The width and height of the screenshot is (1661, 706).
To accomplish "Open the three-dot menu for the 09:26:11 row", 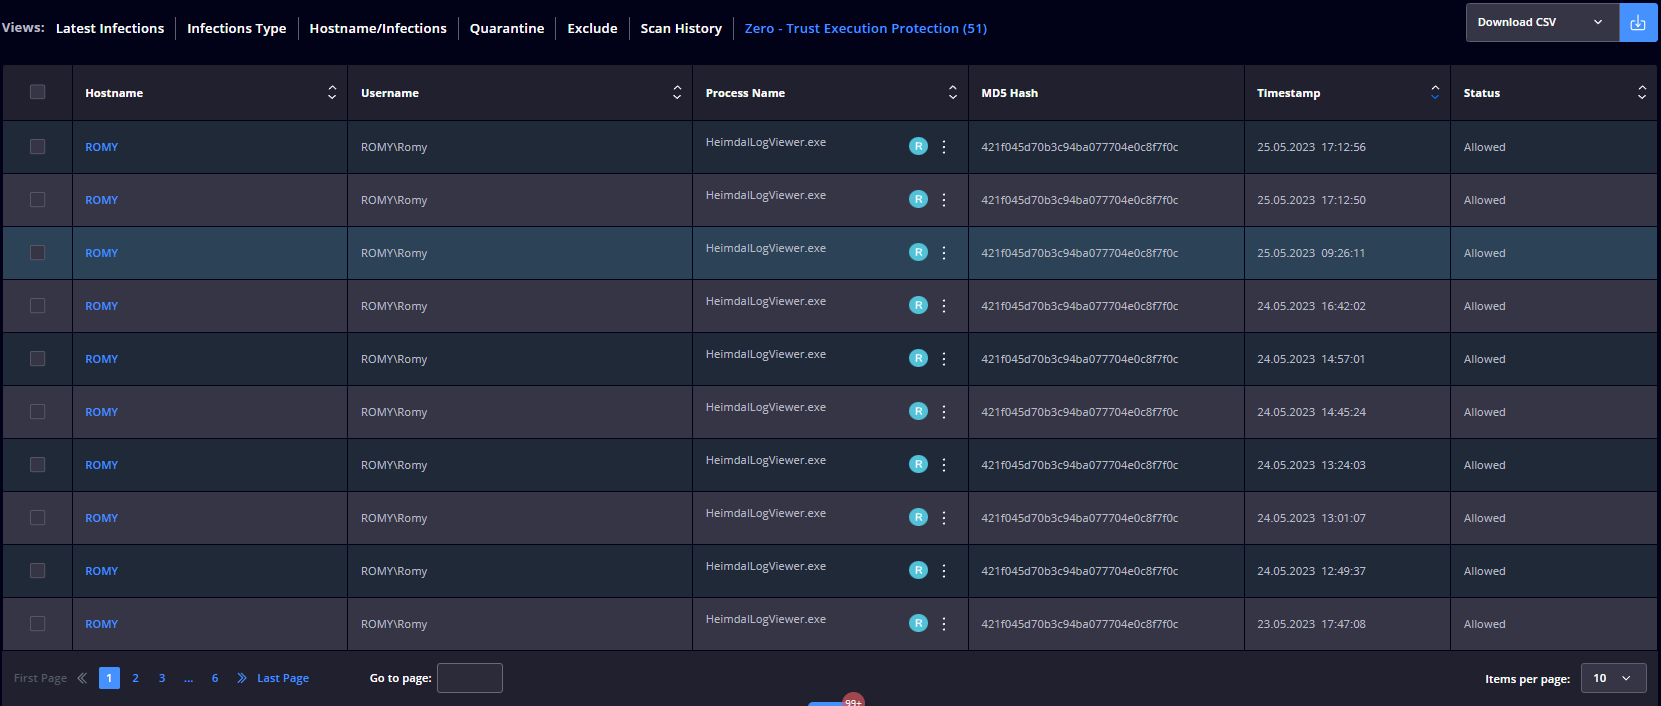I will pos(943,252).
